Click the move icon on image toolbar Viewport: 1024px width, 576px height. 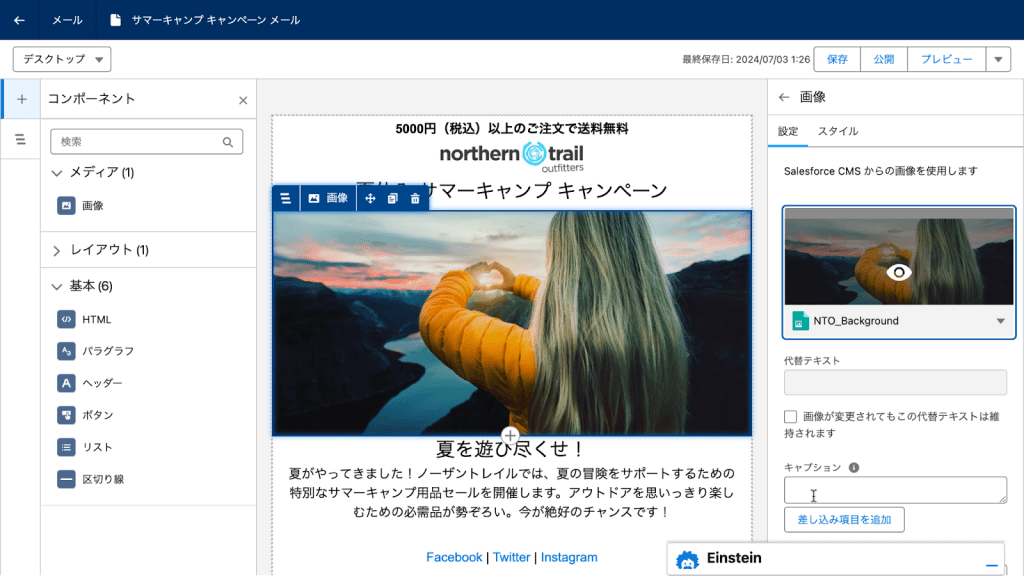[x=370, y=199]
